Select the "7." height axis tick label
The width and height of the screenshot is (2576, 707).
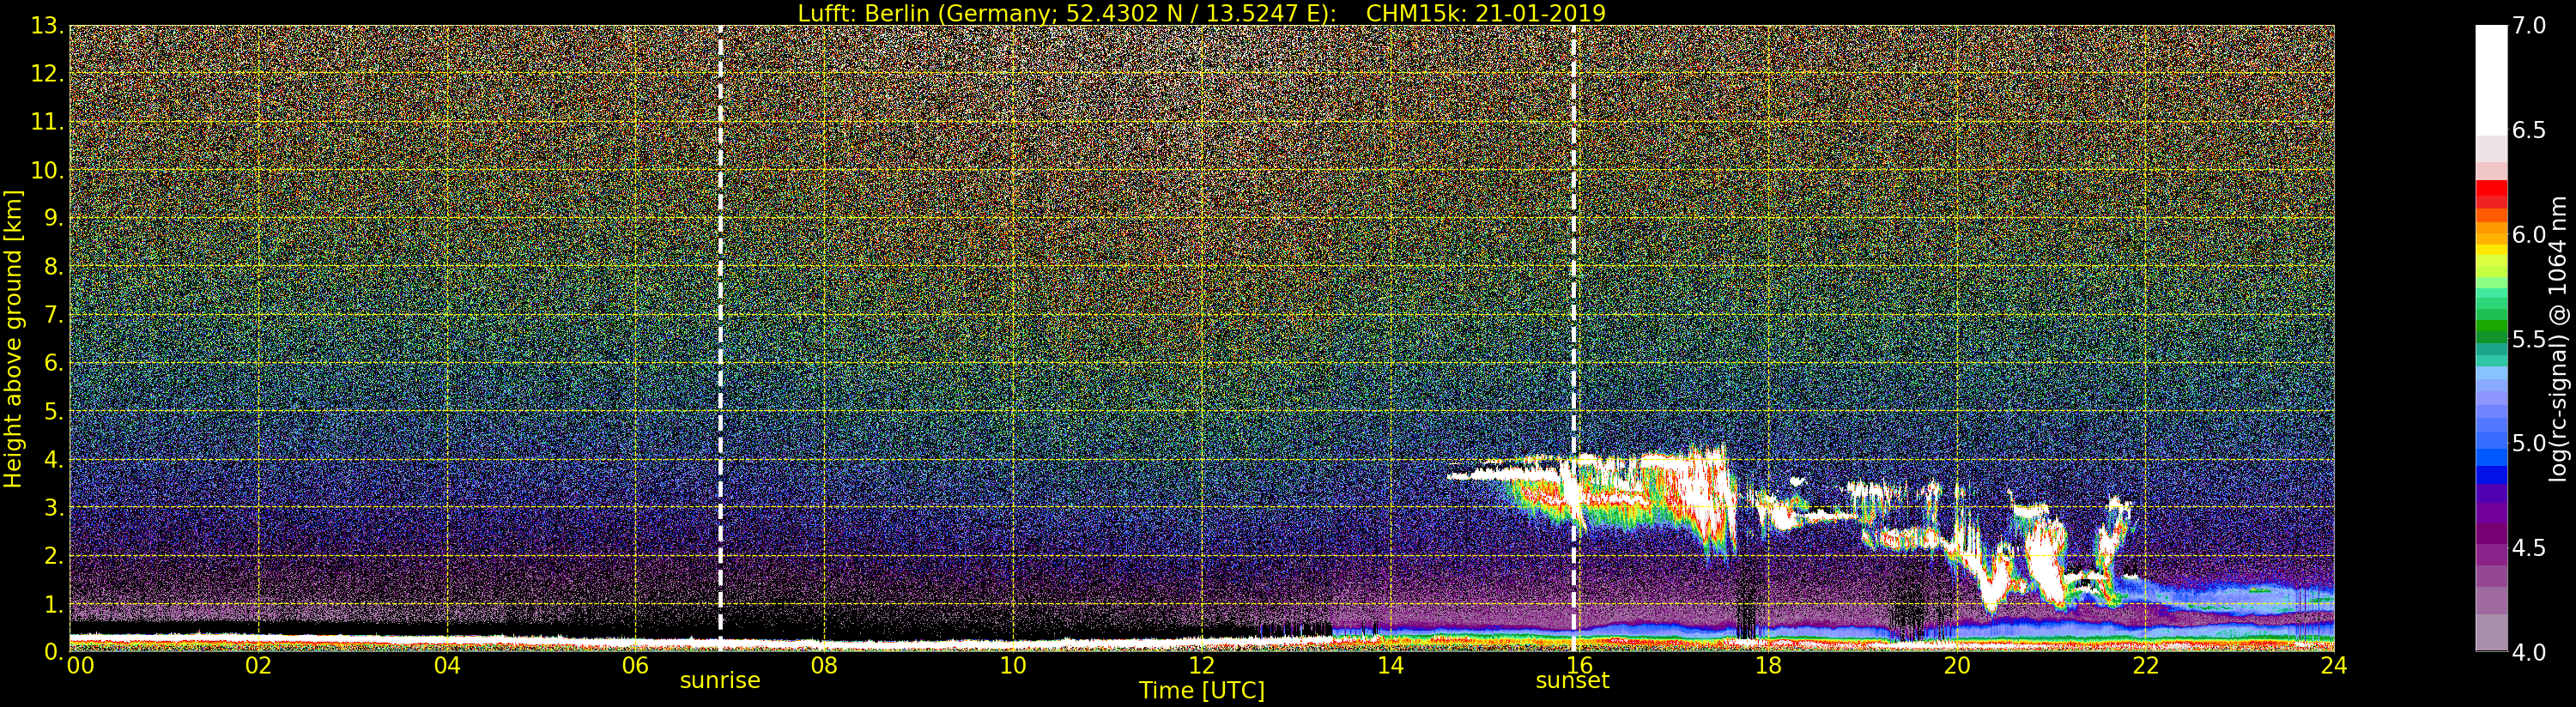[54, 315]
